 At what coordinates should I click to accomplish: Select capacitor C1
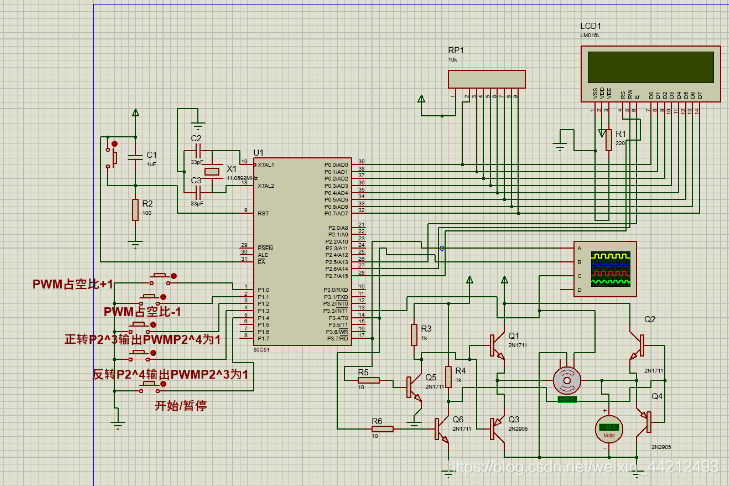point(135,157)
